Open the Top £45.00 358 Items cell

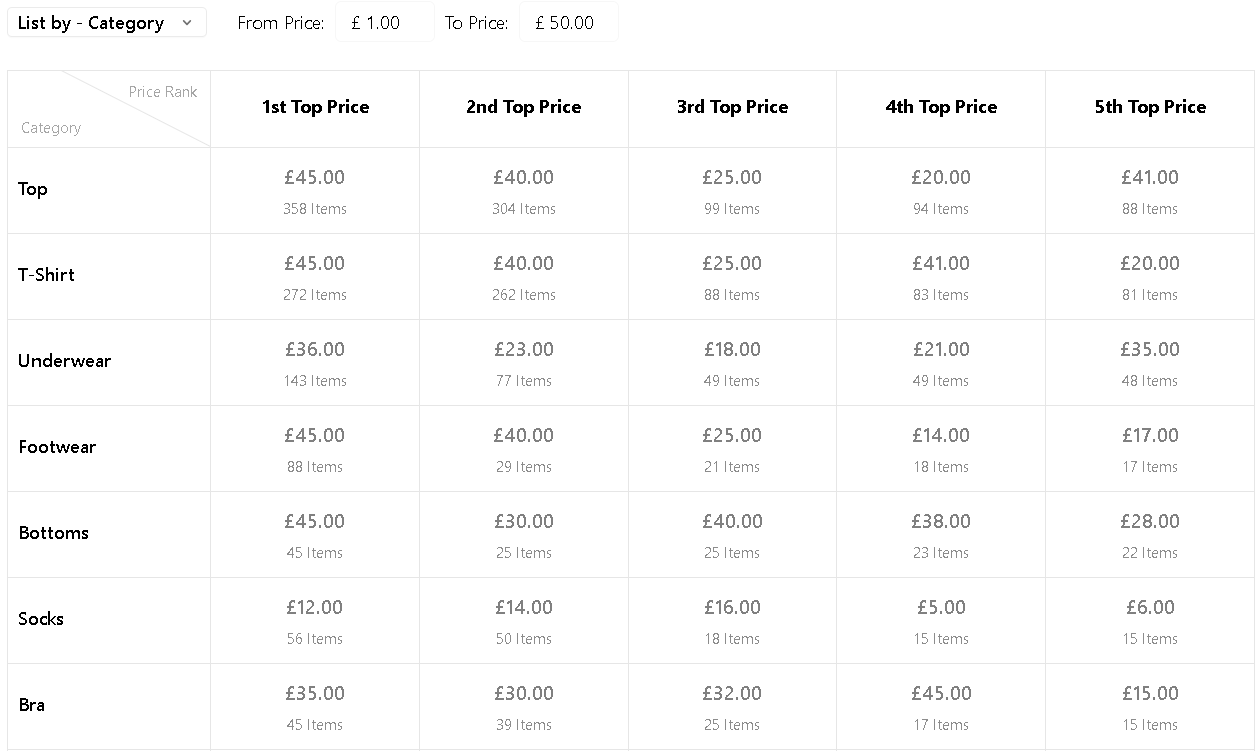(x=315, y=191)
